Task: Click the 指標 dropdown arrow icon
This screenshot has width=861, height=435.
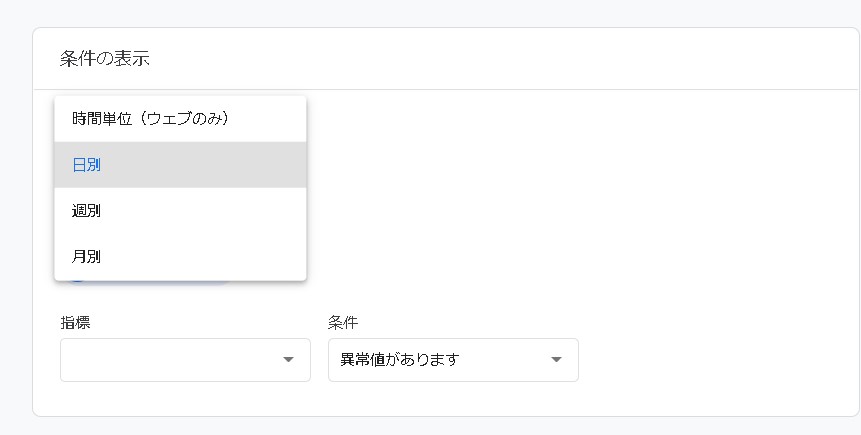Action: click(288, 360)
